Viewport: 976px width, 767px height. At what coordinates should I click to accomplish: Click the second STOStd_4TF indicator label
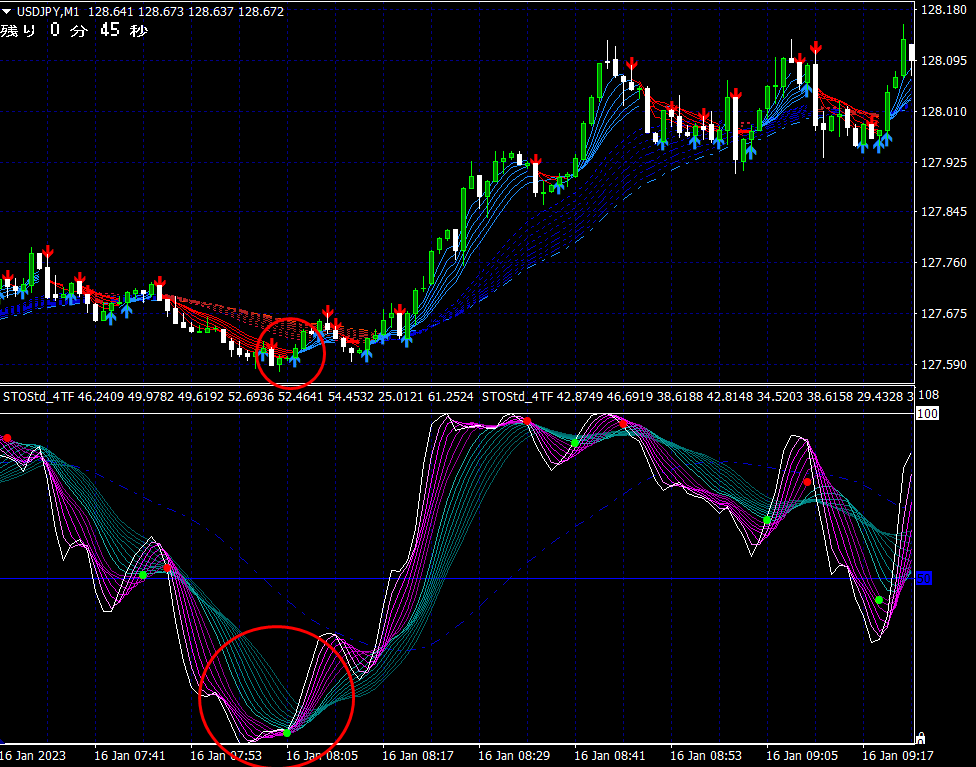(517, 396)
